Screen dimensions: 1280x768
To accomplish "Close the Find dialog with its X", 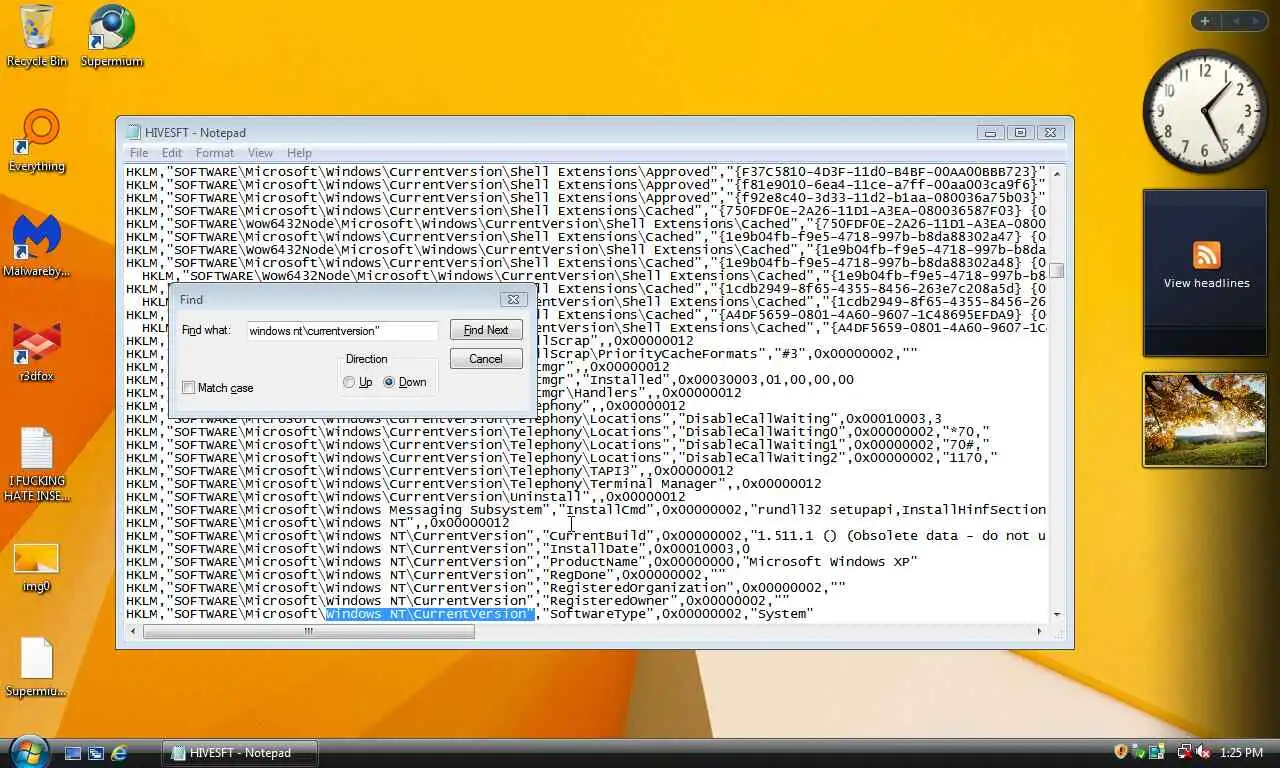I will (x=513, y=299).
